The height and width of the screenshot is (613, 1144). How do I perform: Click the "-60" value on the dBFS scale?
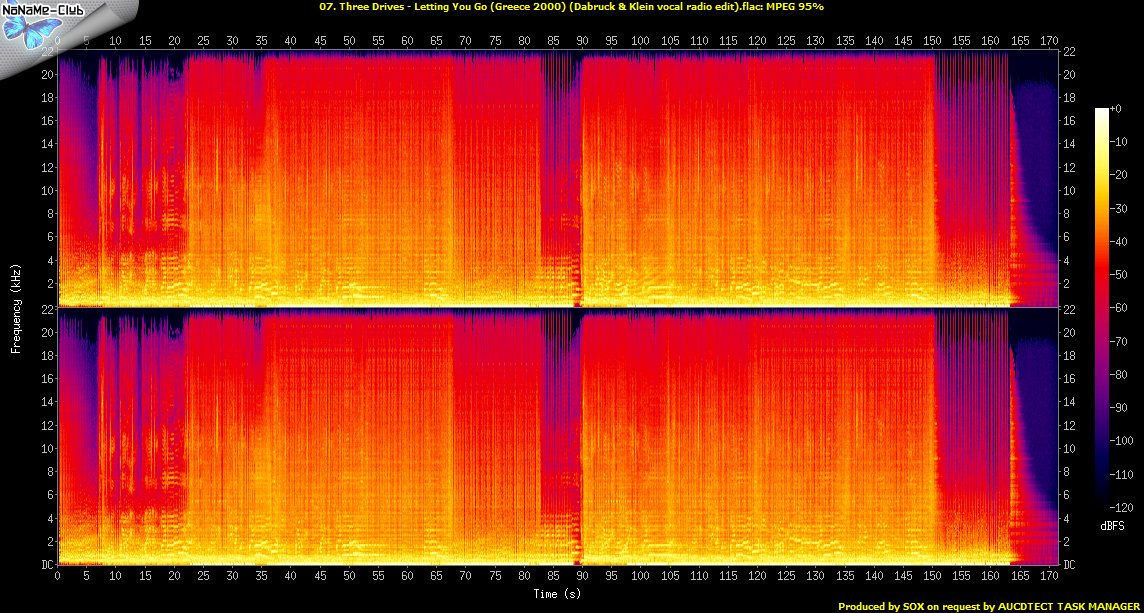coord(1124,308)
